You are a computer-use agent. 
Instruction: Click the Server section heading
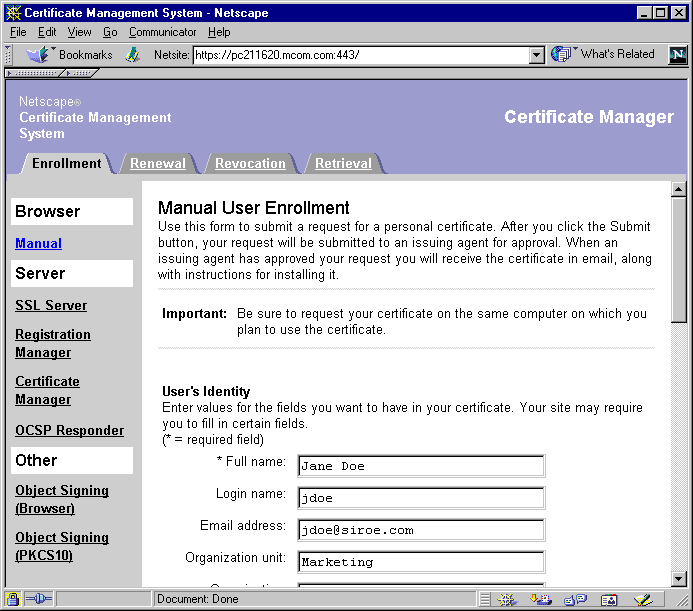tap(72, 273)
